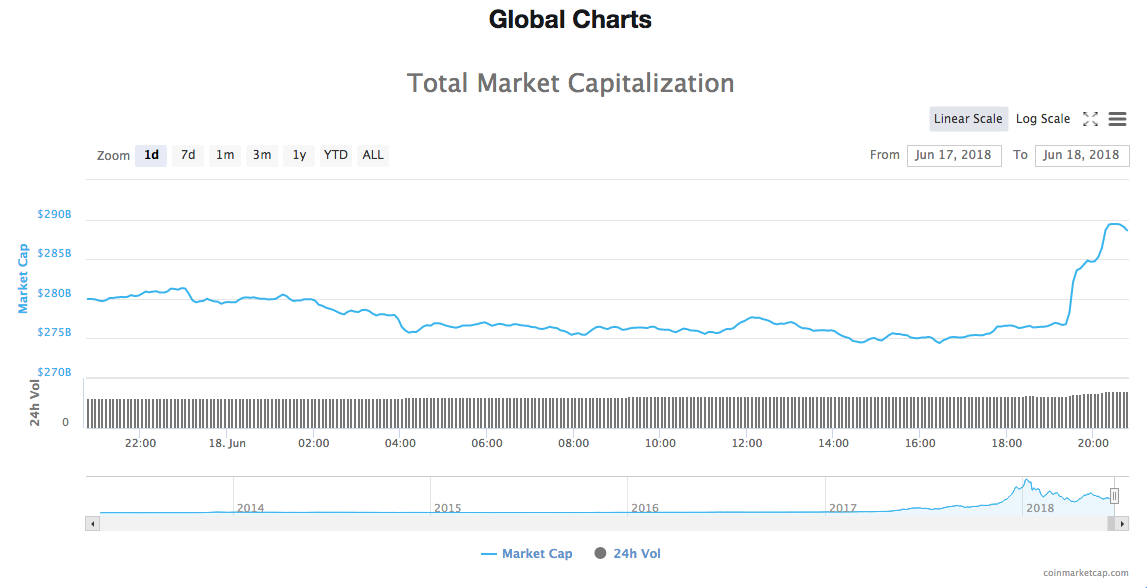Click the active 1d zoom button

click(x=151, y=155)
